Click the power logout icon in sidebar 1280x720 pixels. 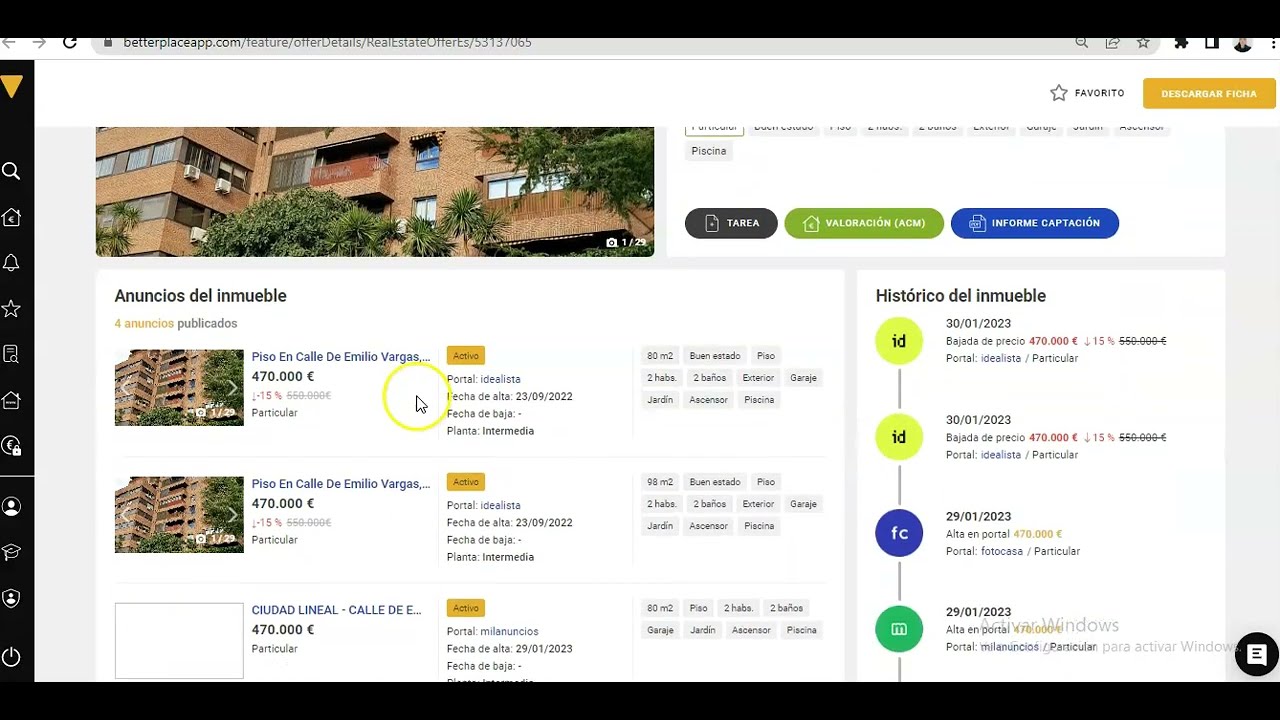tap(11, 657)
